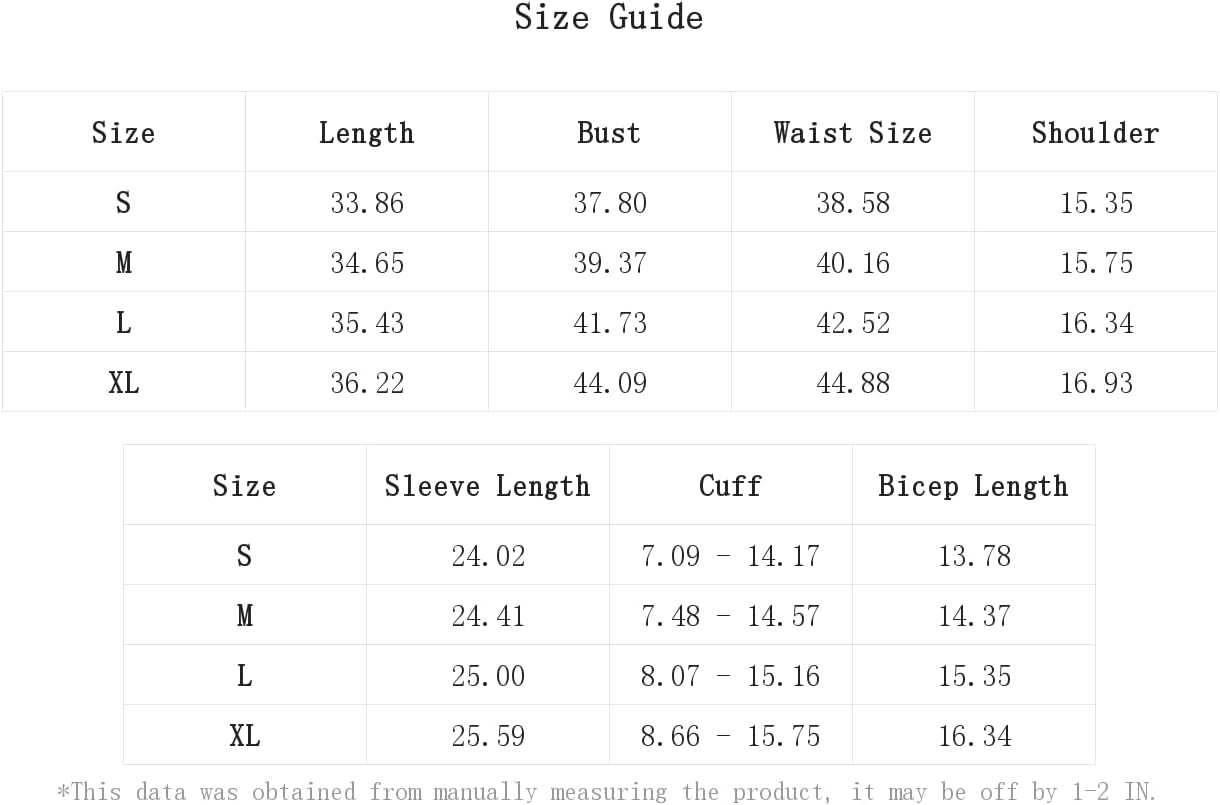This screenshot has width=1220, height=805.
Task: Select the Length column header
Action: [366, 133]
